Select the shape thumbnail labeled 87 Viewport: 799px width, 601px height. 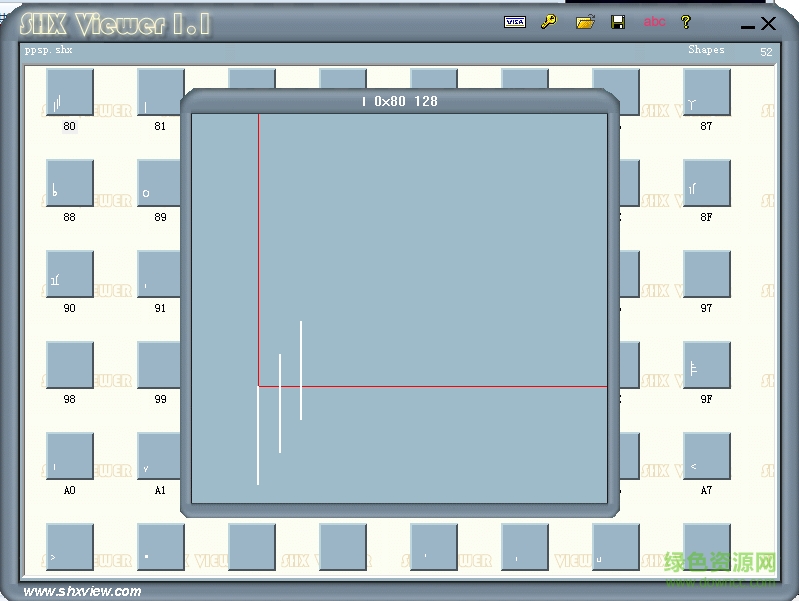click(x=707, y=92)
